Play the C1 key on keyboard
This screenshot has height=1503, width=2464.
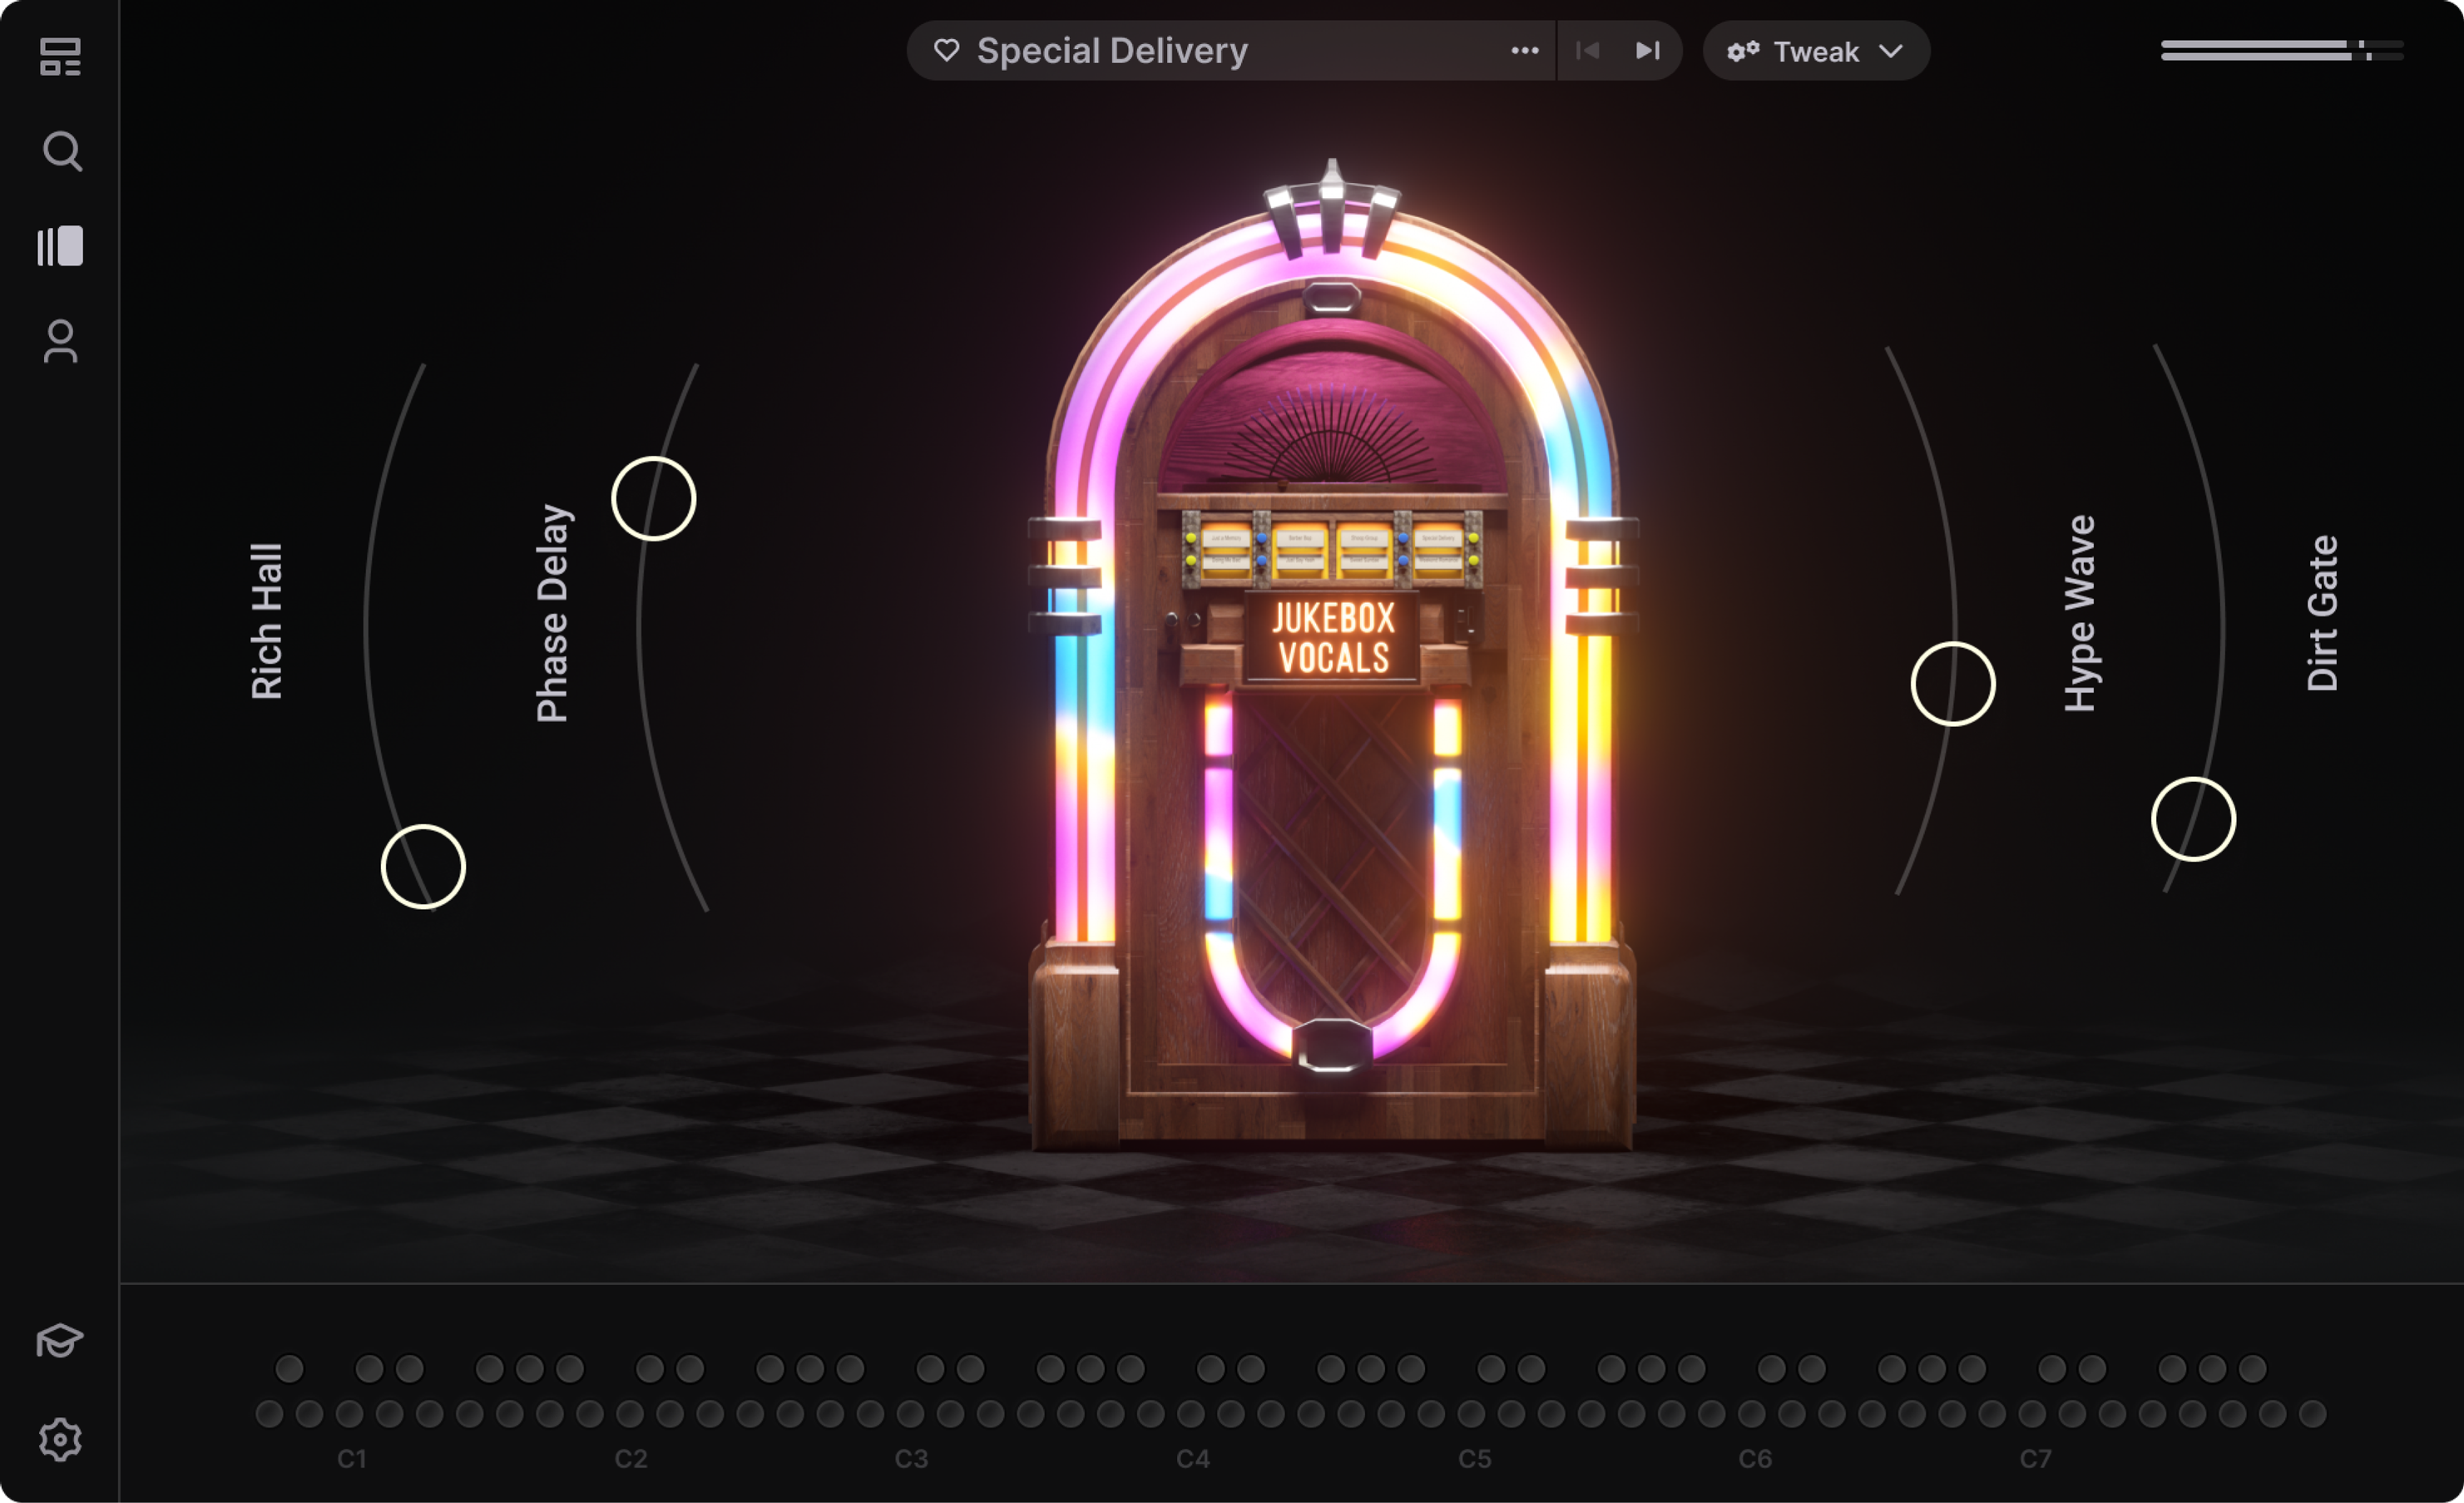350,1413
